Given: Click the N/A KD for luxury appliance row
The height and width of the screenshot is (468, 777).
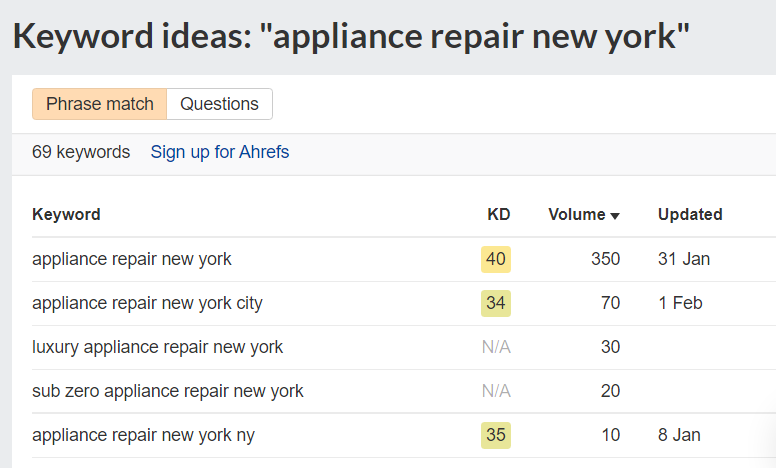Looking at the screenshot, I should tap(496, 347).
